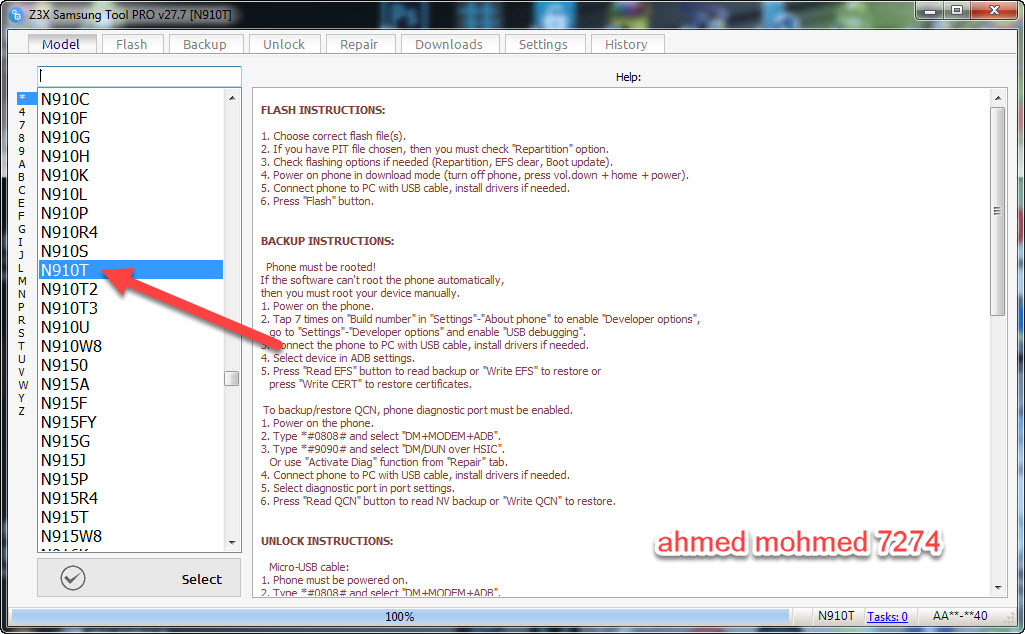Screen dimensions: 1025x634
Task: Select the Model tab
Action: point(61,44)
